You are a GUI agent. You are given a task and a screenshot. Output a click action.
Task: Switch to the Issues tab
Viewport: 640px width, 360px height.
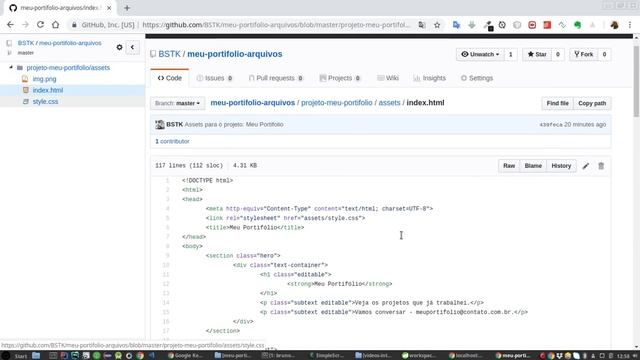coord(215,78)
